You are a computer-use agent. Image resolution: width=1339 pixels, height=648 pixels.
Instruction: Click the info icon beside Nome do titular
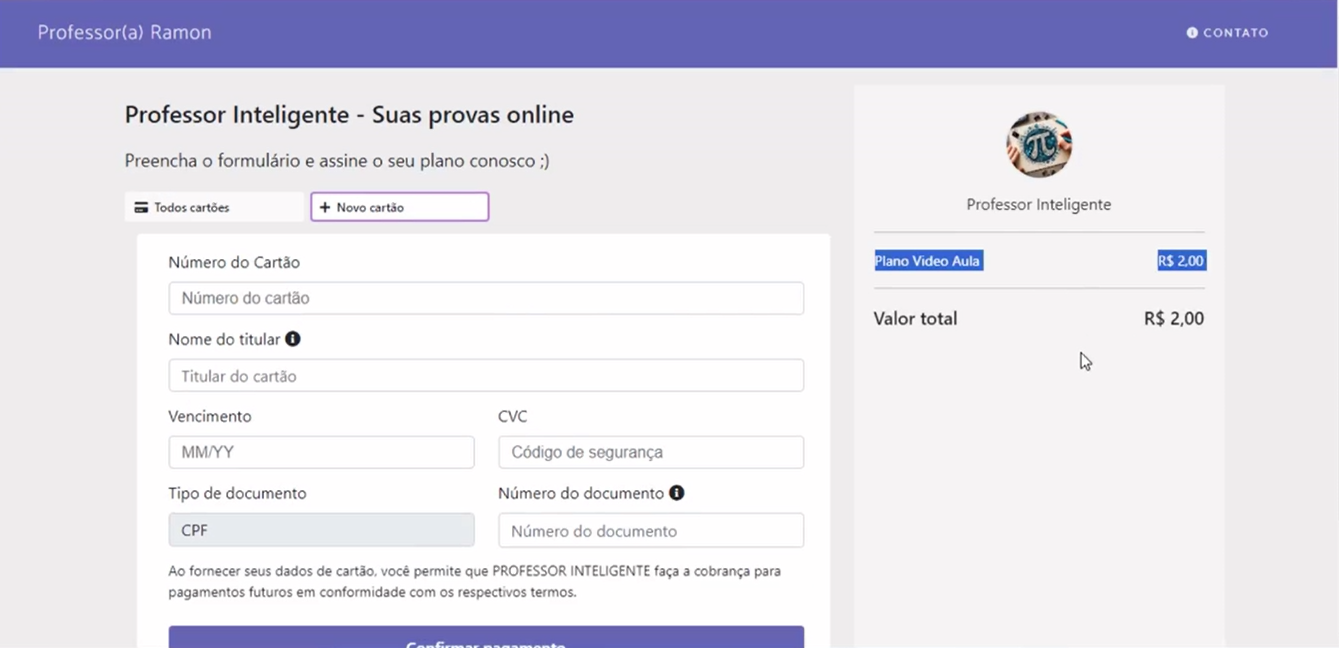point(291,339)
